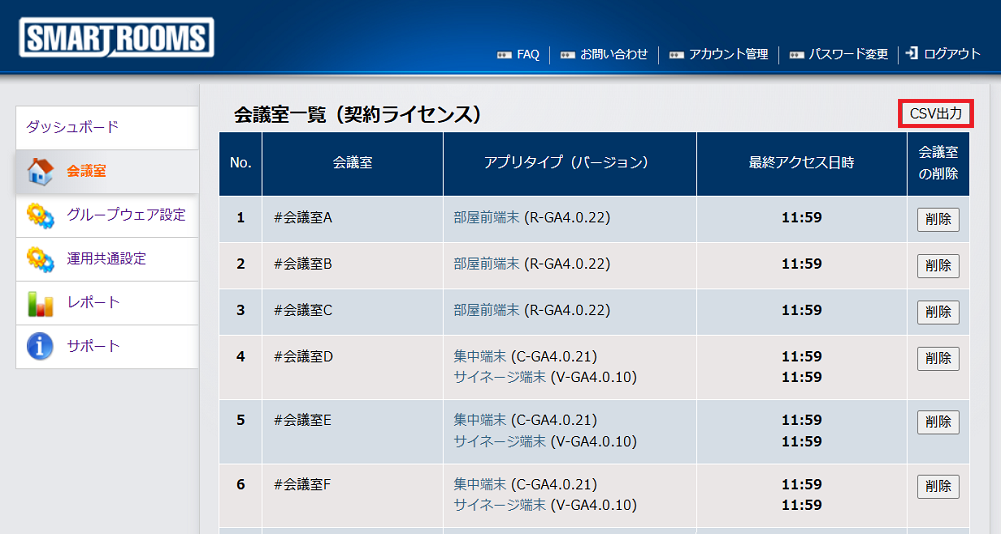Click the small icon beside FAQ
This screenshot has height=534, width=1001.
[x=504, y=55]
